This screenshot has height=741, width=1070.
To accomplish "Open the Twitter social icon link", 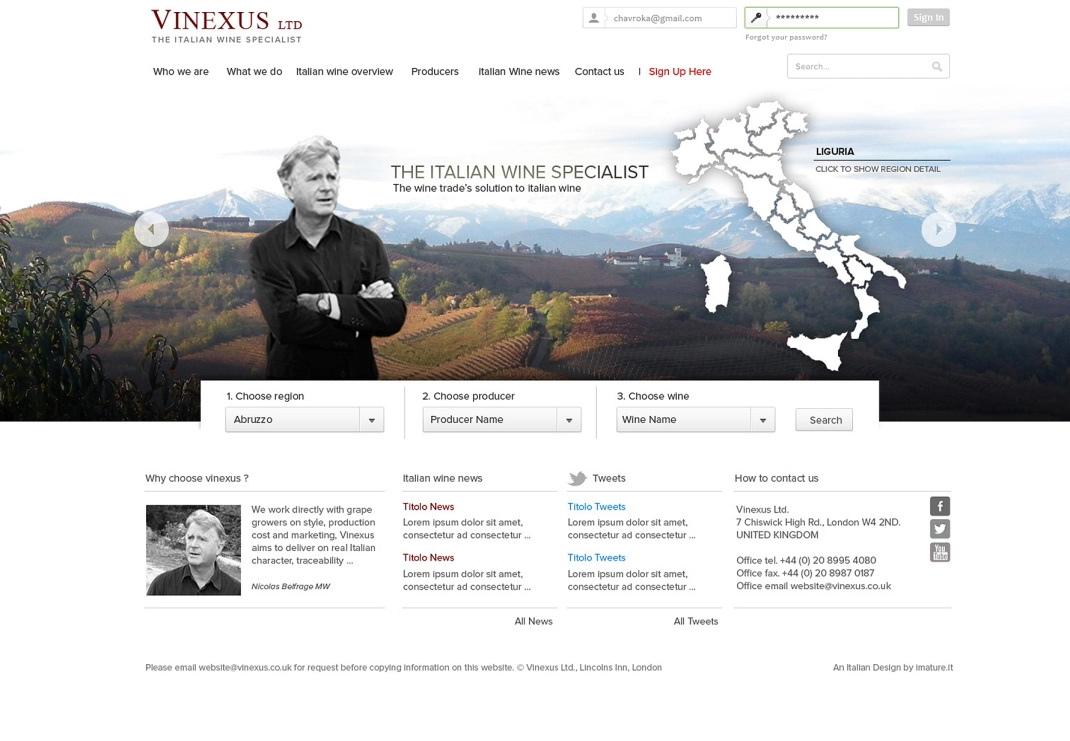I will click(940, 529).
